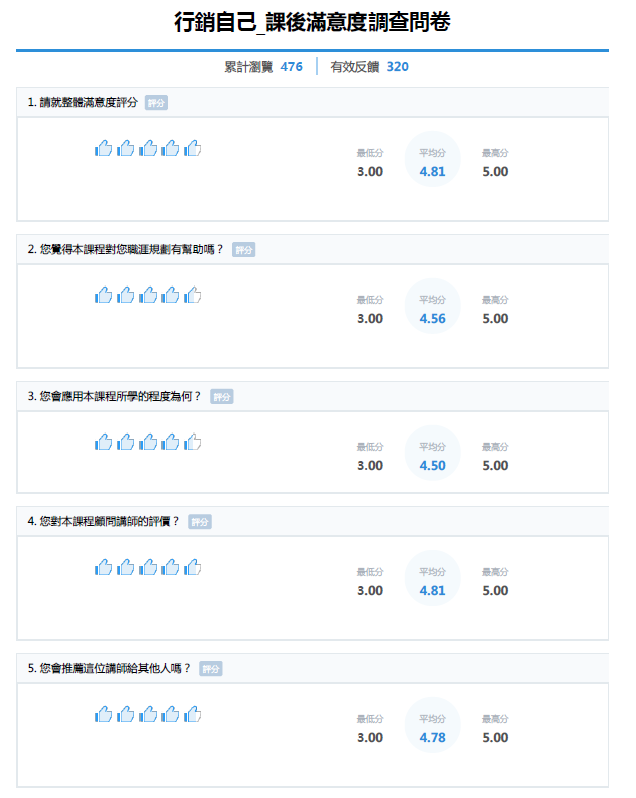This screenshot has width=636, height=798.
Task: Click fourth thumbs-up icon in question 3
Action: pos(171,442)
